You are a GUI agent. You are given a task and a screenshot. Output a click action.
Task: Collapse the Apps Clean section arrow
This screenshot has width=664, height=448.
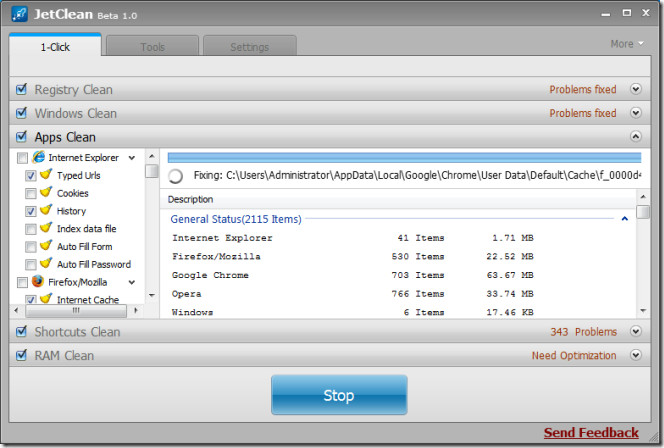(636, 136)
